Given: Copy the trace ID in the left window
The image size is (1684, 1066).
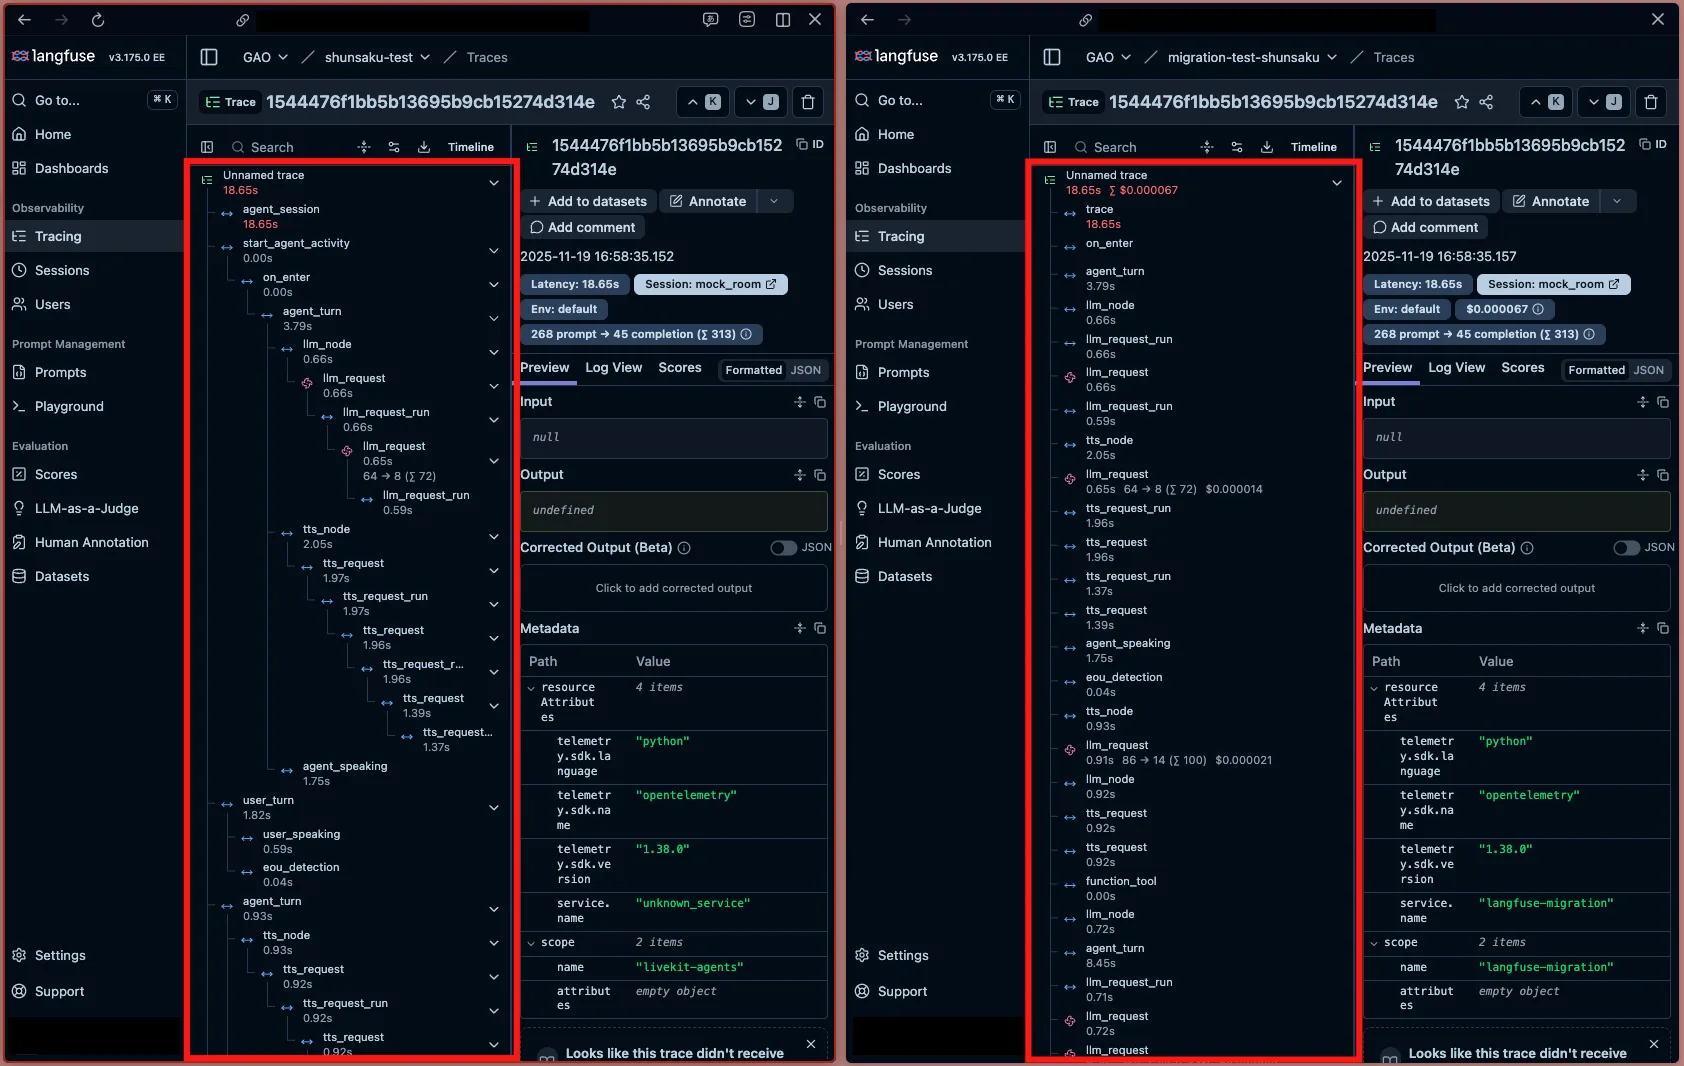Looking at the screenshot, I should point(810,144).
